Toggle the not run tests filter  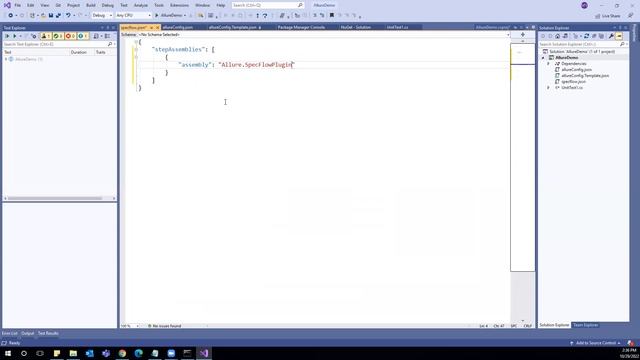pyautogui.click(x=82, y=36)
